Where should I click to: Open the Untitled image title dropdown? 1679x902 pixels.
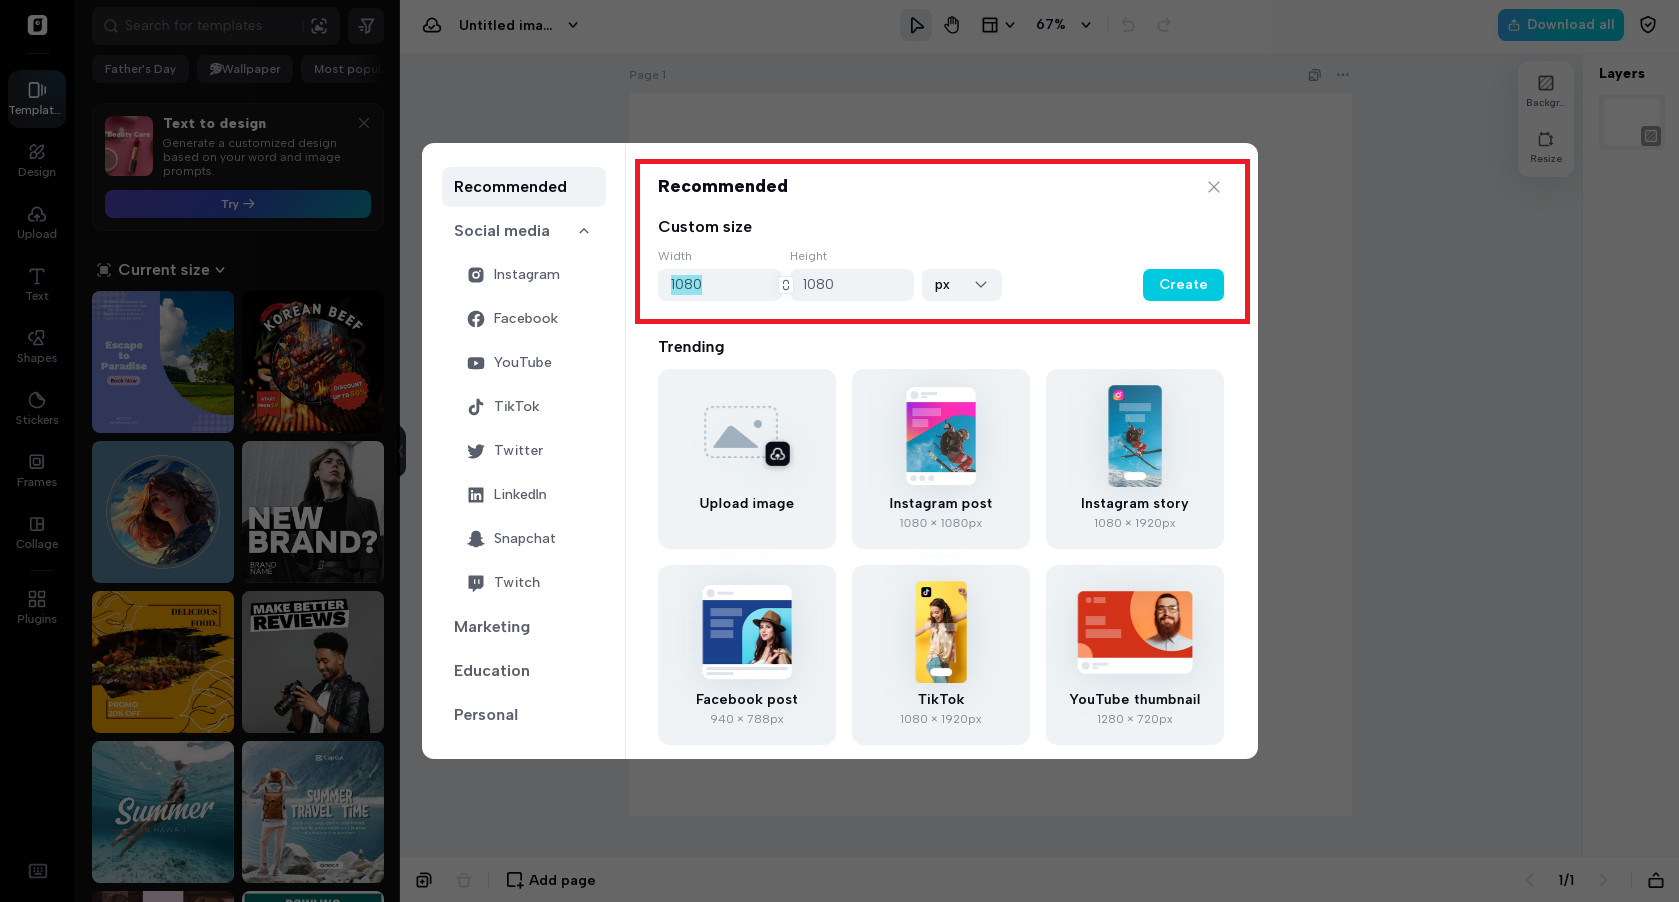(x=517, y=25)
